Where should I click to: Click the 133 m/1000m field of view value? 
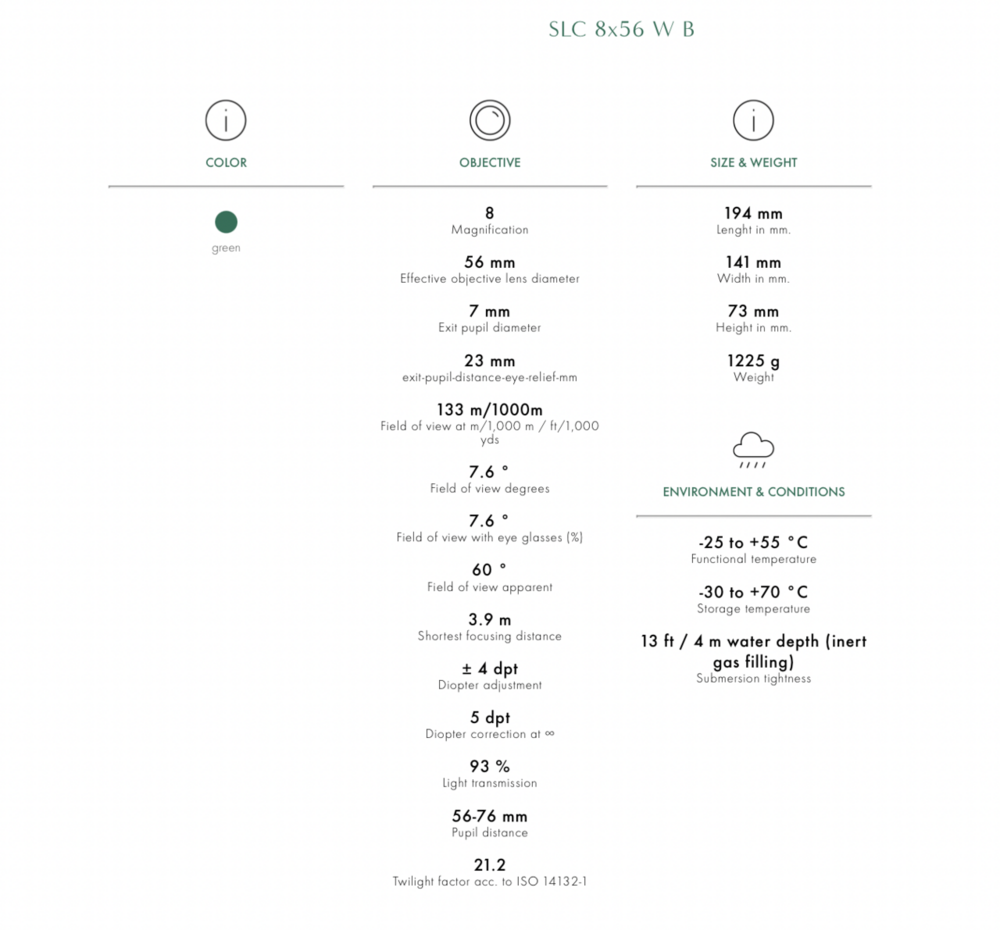[x=490, y=409]
